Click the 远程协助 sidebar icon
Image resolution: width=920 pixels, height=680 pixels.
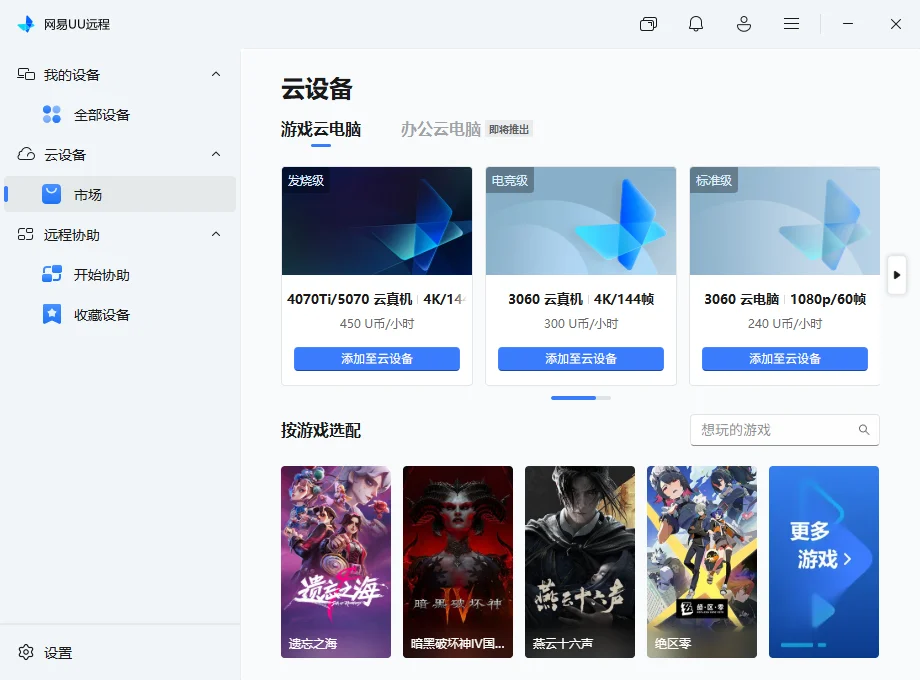click(x=26, y=235)
